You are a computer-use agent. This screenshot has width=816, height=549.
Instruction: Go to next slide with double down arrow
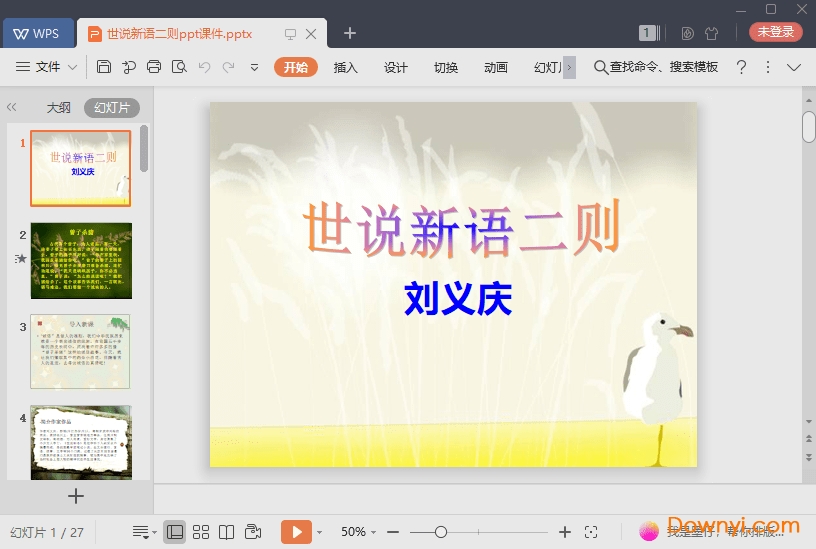coord(809,457)
